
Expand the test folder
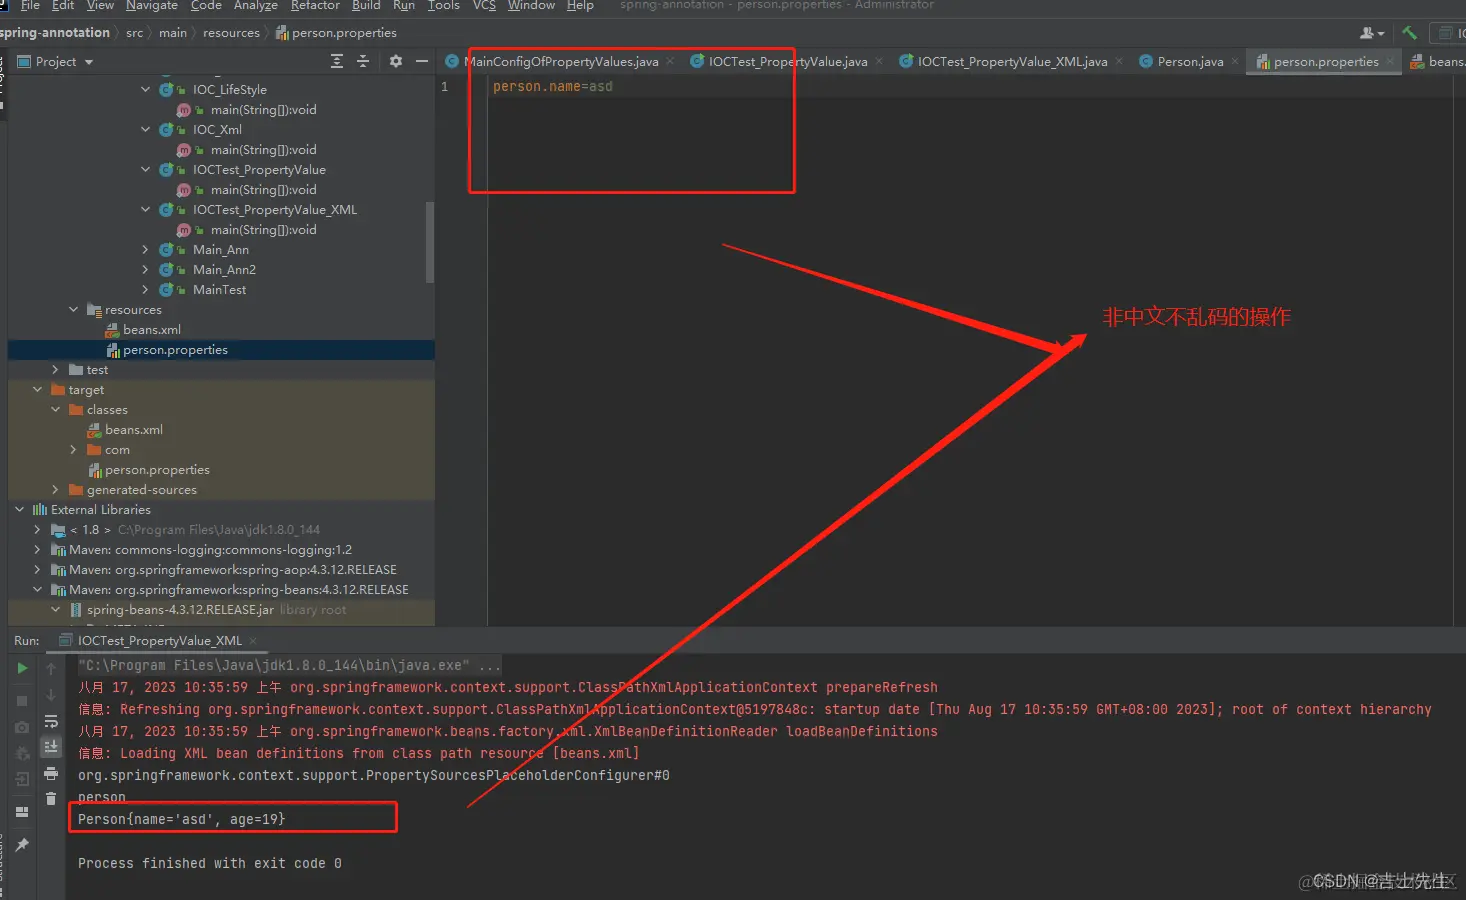coord(55,370)
